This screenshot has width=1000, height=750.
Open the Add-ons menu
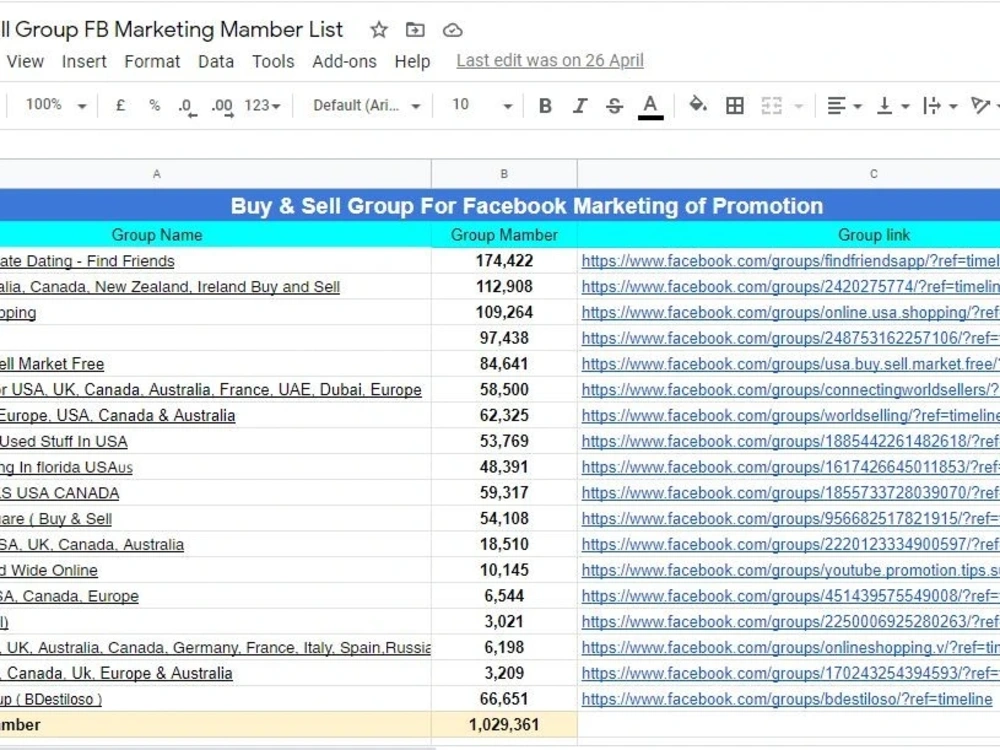344,61
